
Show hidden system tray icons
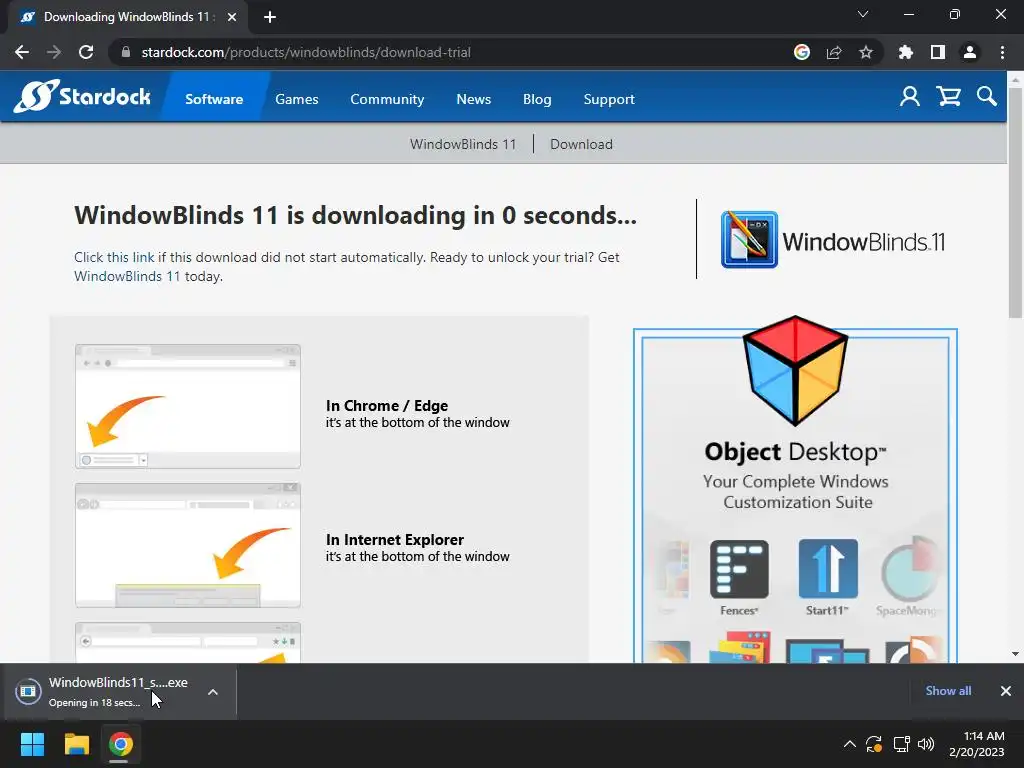click(x=850, y=744)
